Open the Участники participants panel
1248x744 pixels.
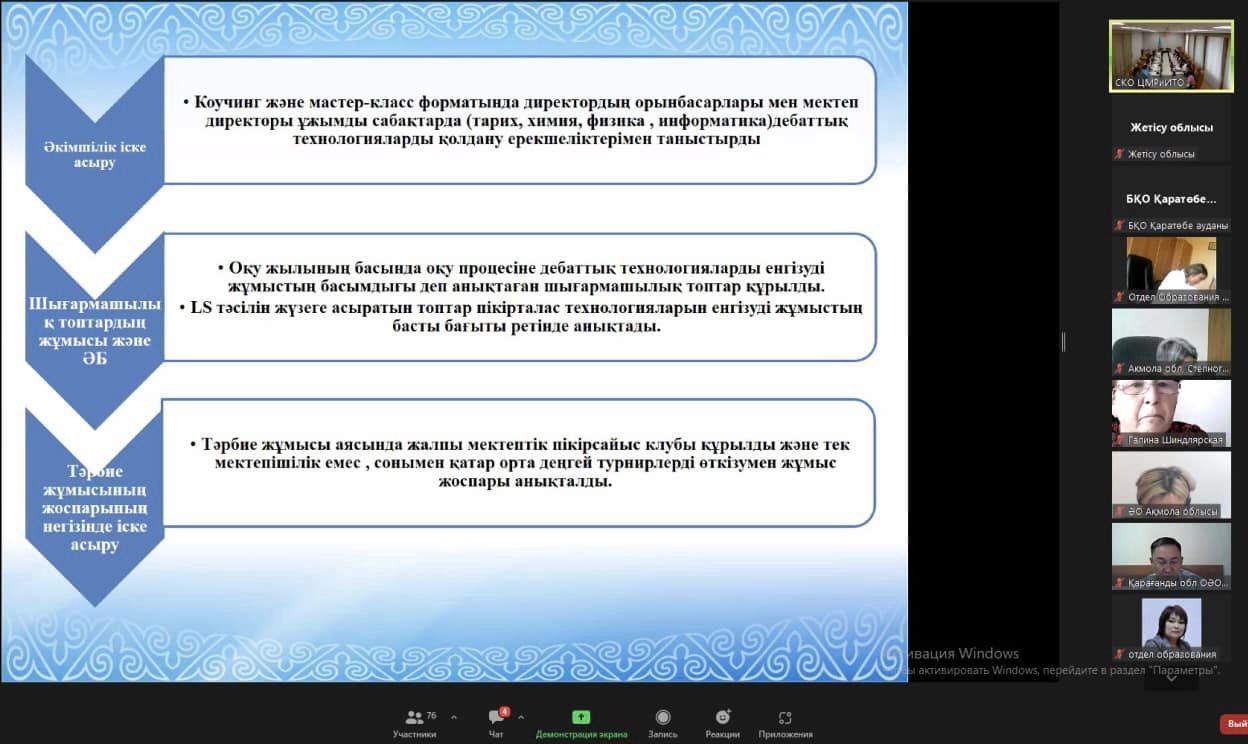(x=415, y=724)
